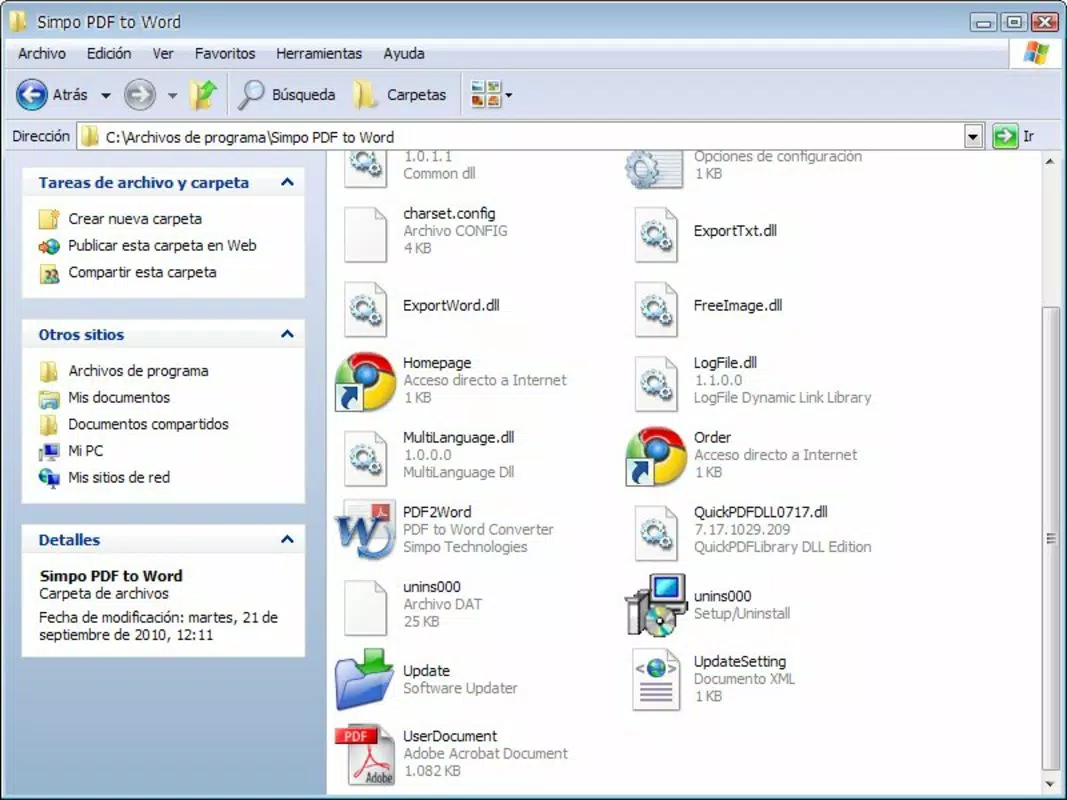Click the forward navigation arrow button
Image resolution: width=1067 pixels, height=800 pixels.
[x=140, y=95]
